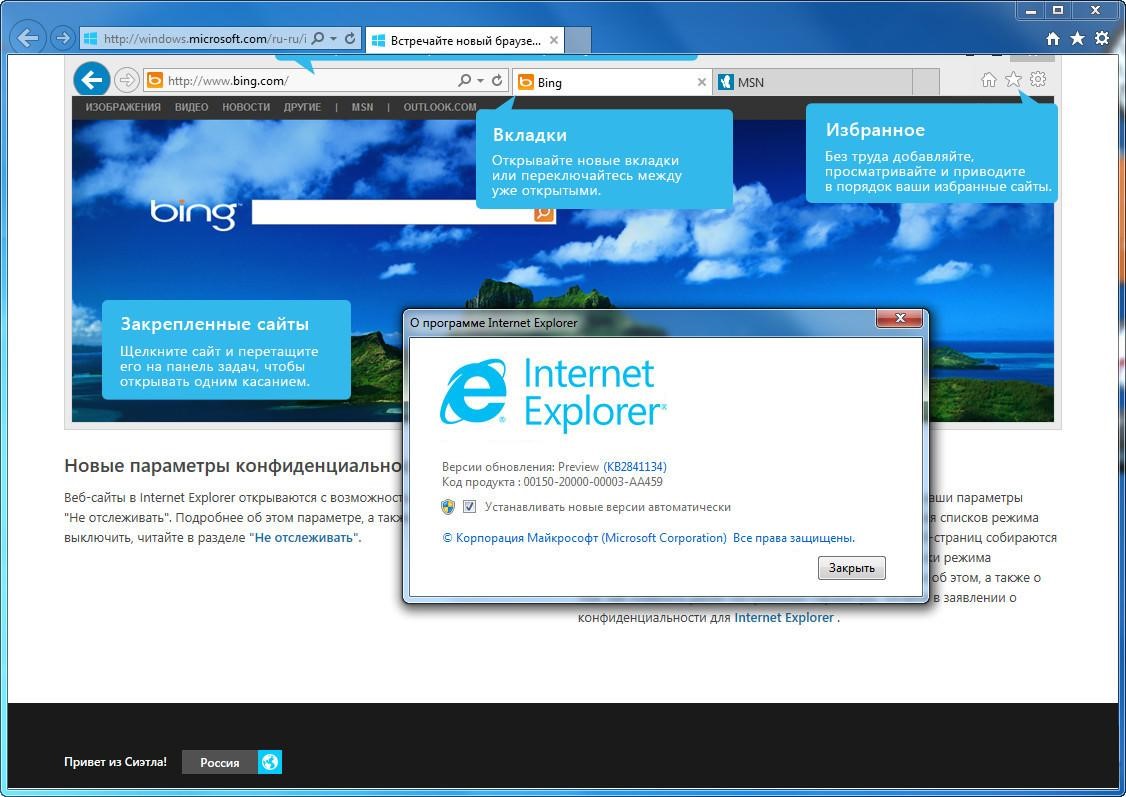Open the Internet Explorer privacy statement link
The width and height of the screenshot is (1126, 797).
point(784,617)
